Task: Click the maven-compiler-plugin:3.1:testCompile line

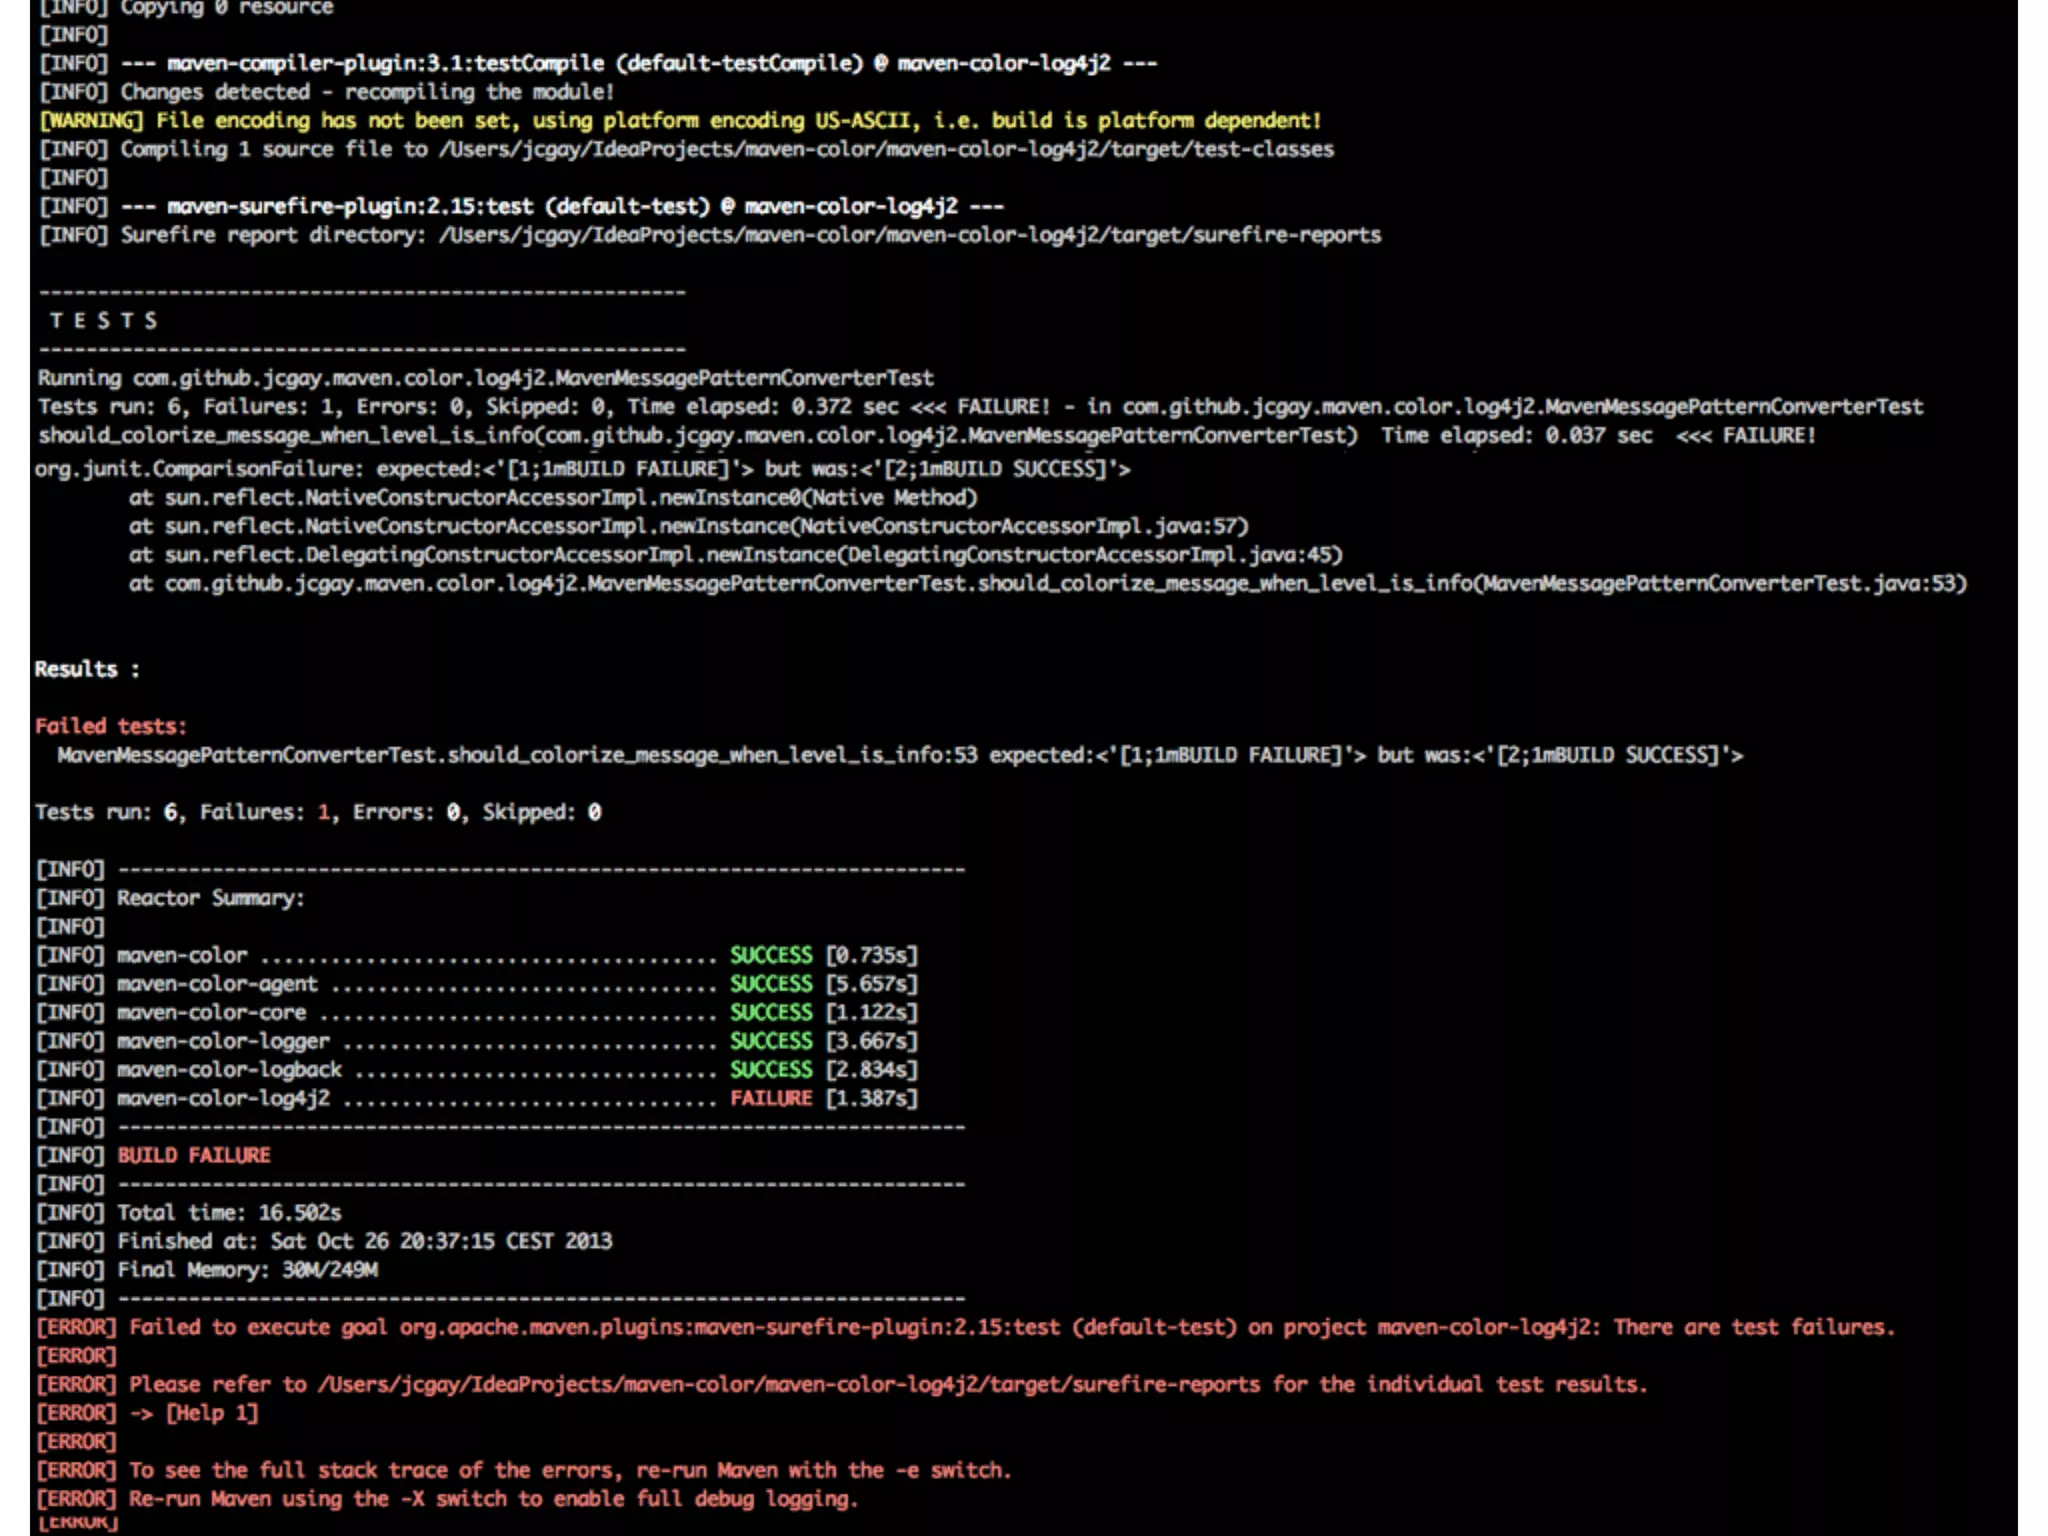Action: click(598, 63)
